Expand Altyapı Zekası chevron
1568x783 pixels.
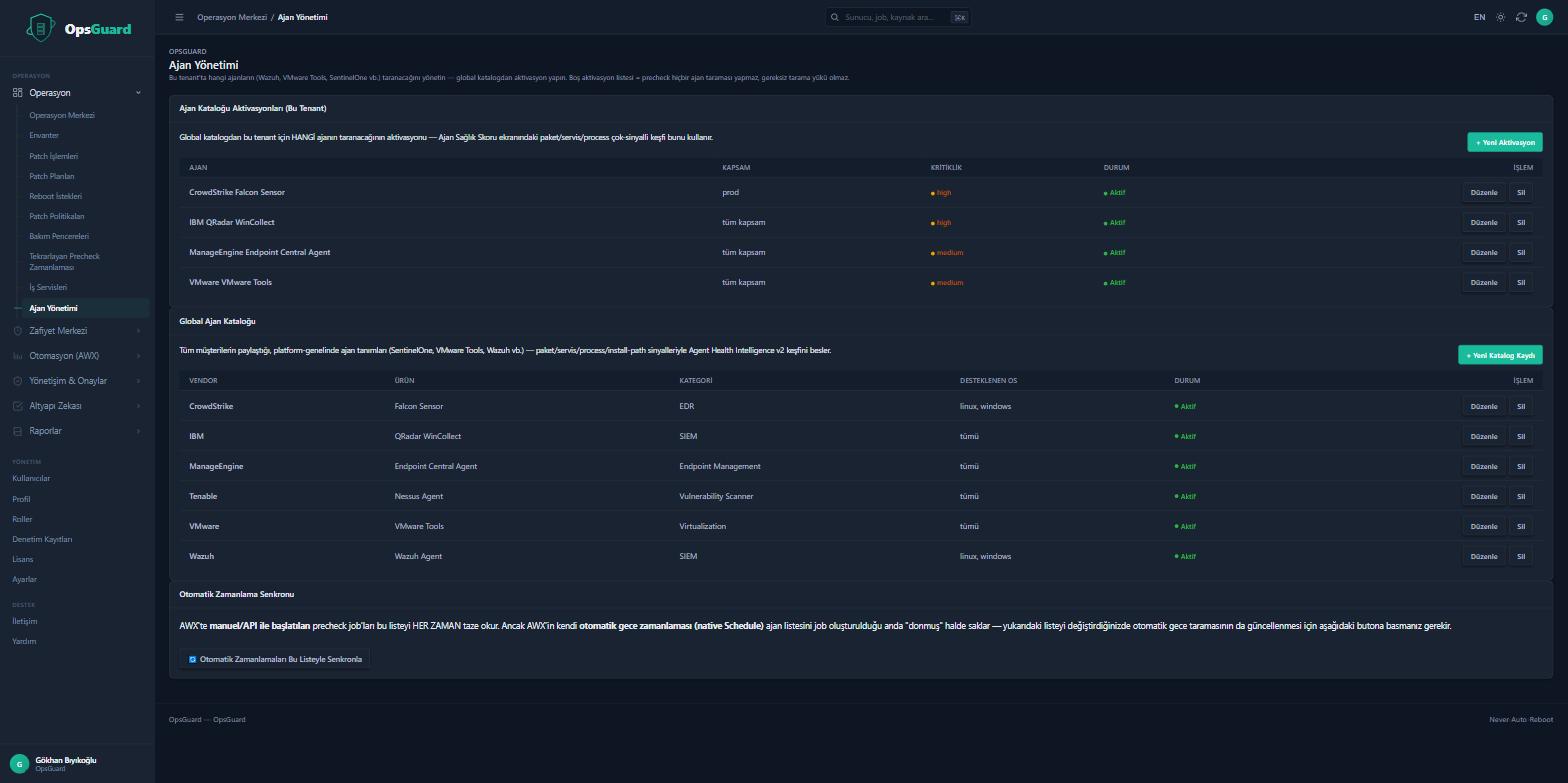(x=138, y=406)
